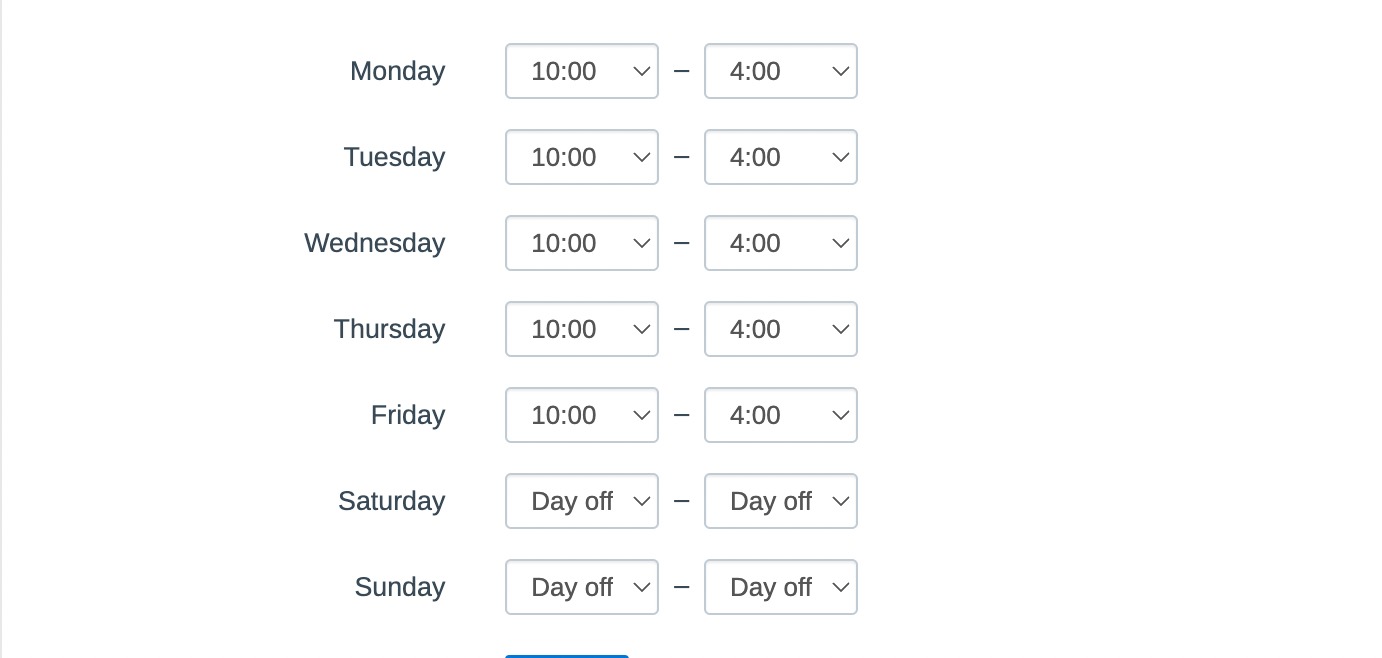Screen dimensions: 1382x658
Task: Change Wednesday start time from 10:00
Action: [581, 243]
